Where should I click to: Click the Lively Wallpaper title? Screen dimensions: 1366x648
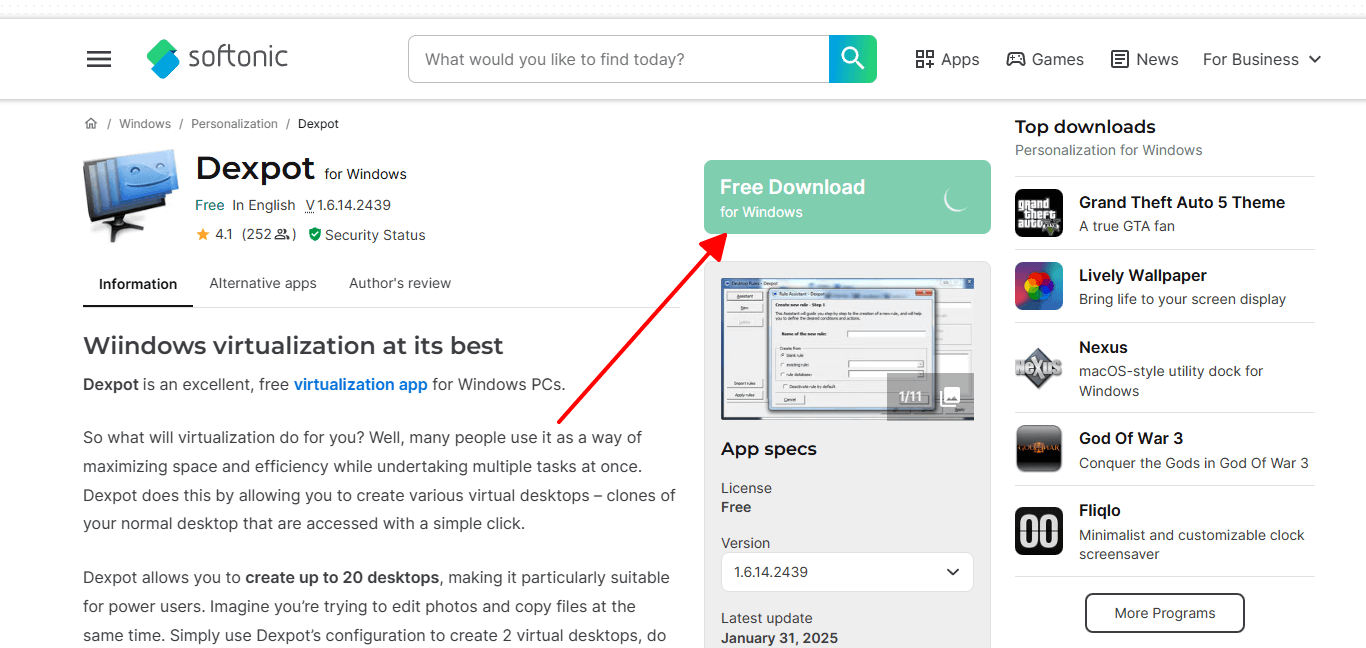coord(1143,275)
